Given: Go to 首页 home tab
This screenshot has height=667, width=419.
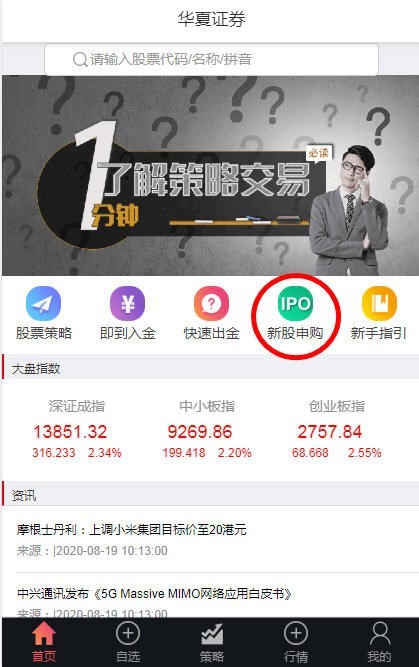Looking at the screenshot, I should (44, 642).
